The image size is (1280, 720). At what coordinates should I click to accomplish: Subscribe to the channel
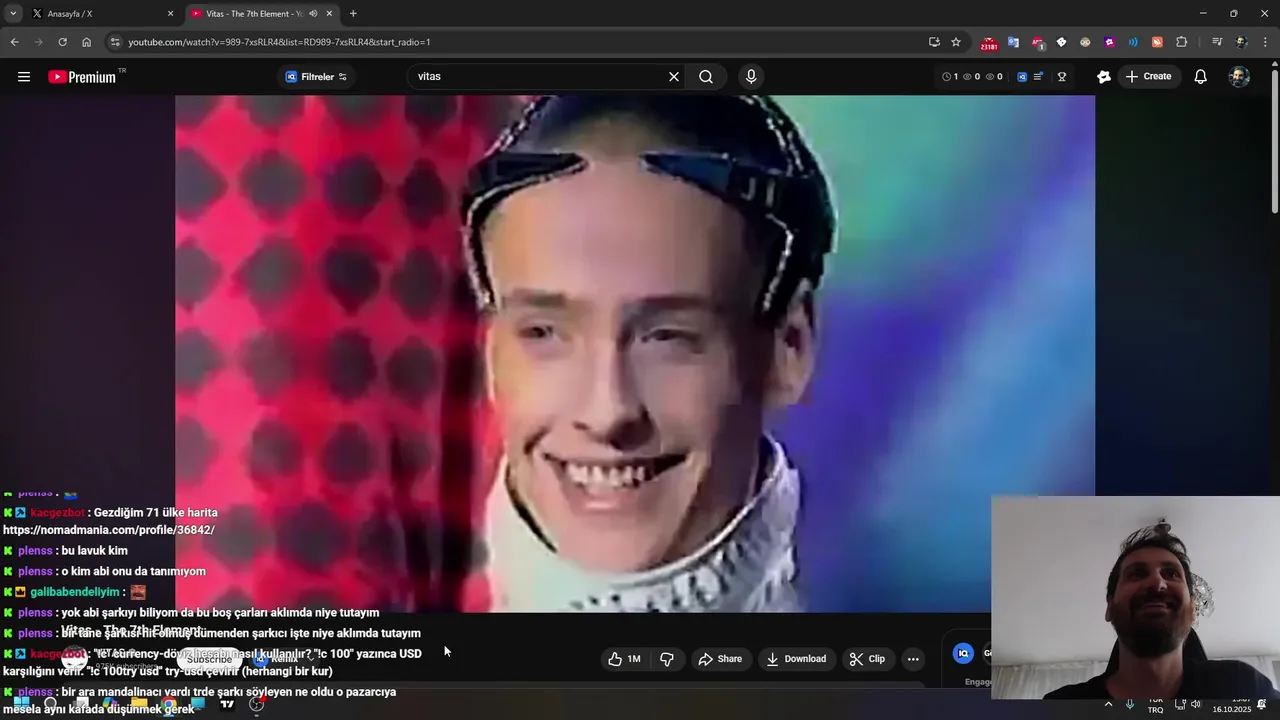click(x=209, y=659)
